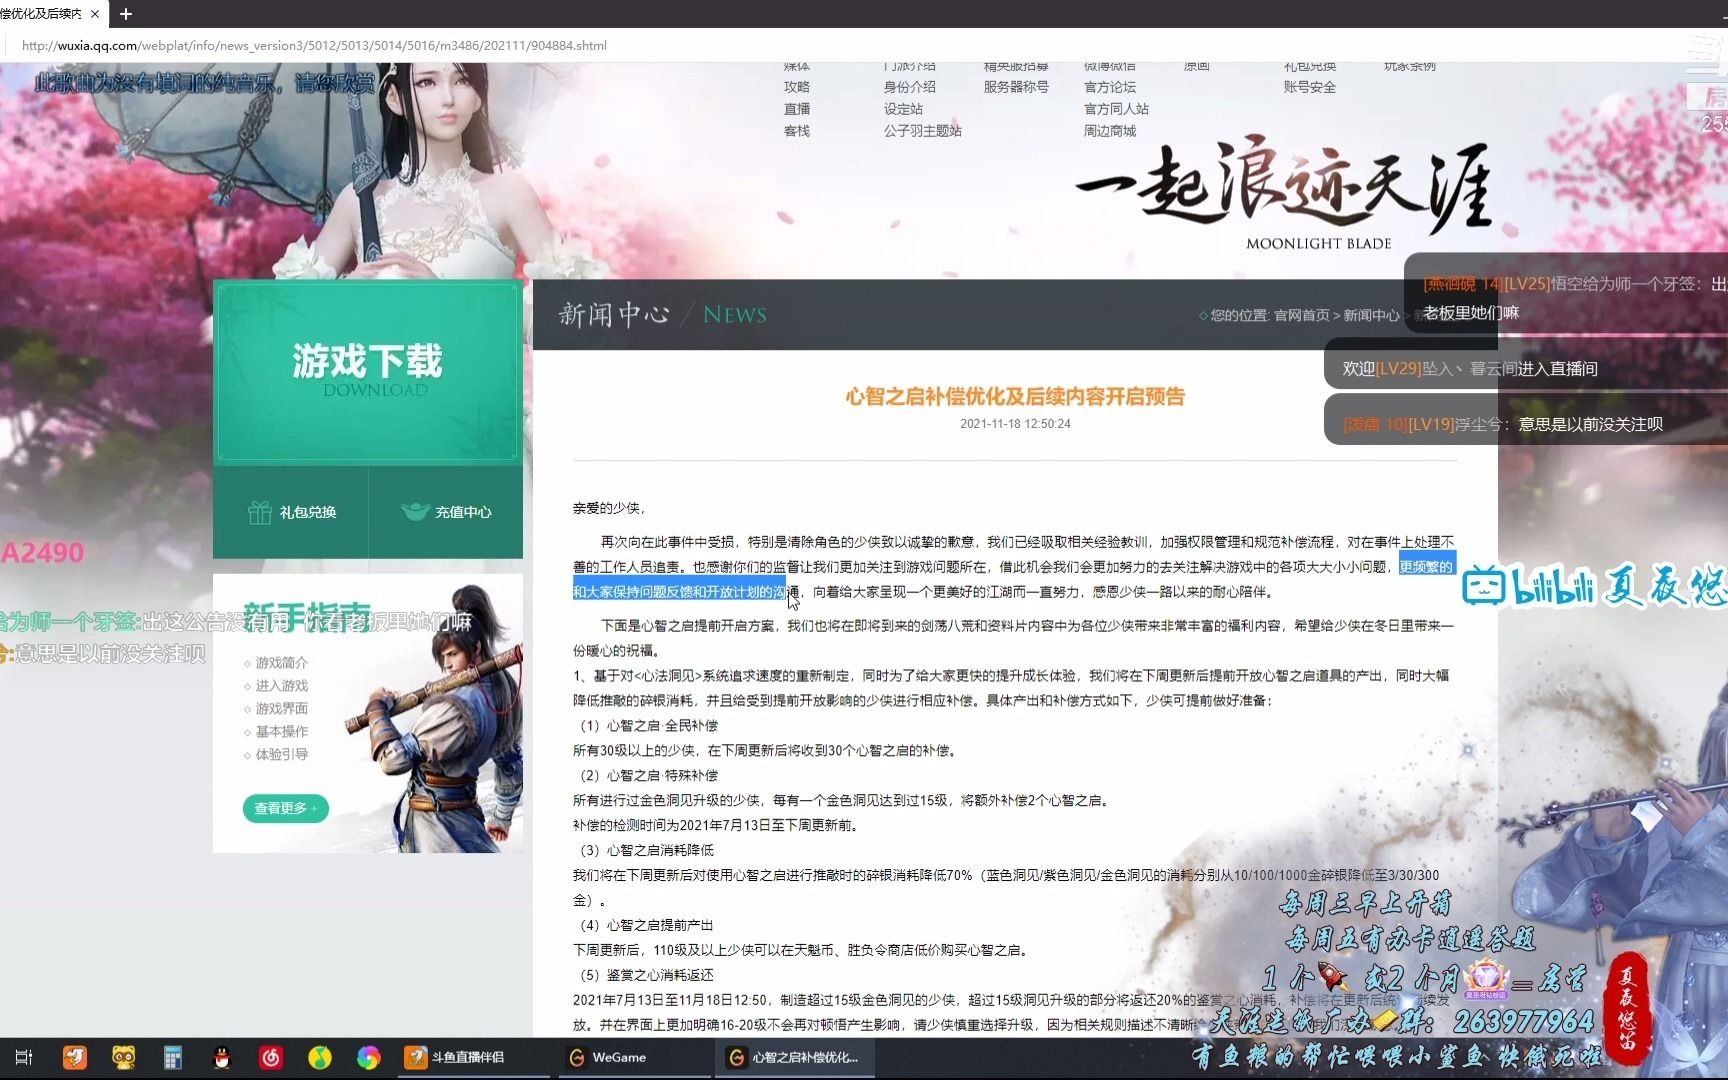Click the heading （1）心智之启·全民补偿
The width and height of the screenshot is (1728, 1080).
pyautogui.click(x=646, y=726)
